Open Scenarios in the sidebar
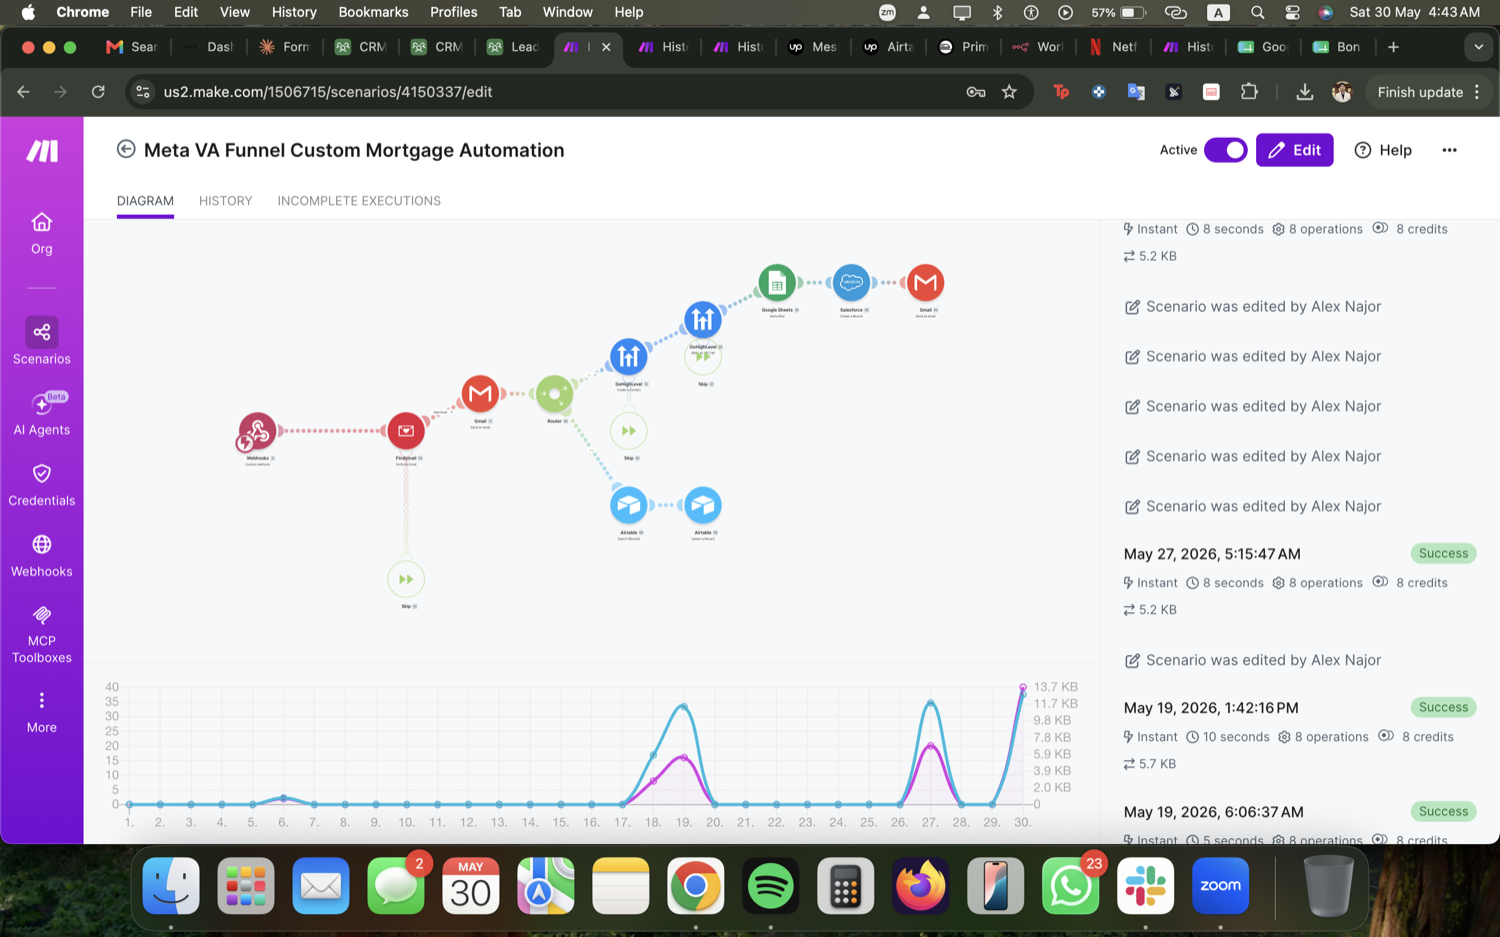 tap(41, 341)
